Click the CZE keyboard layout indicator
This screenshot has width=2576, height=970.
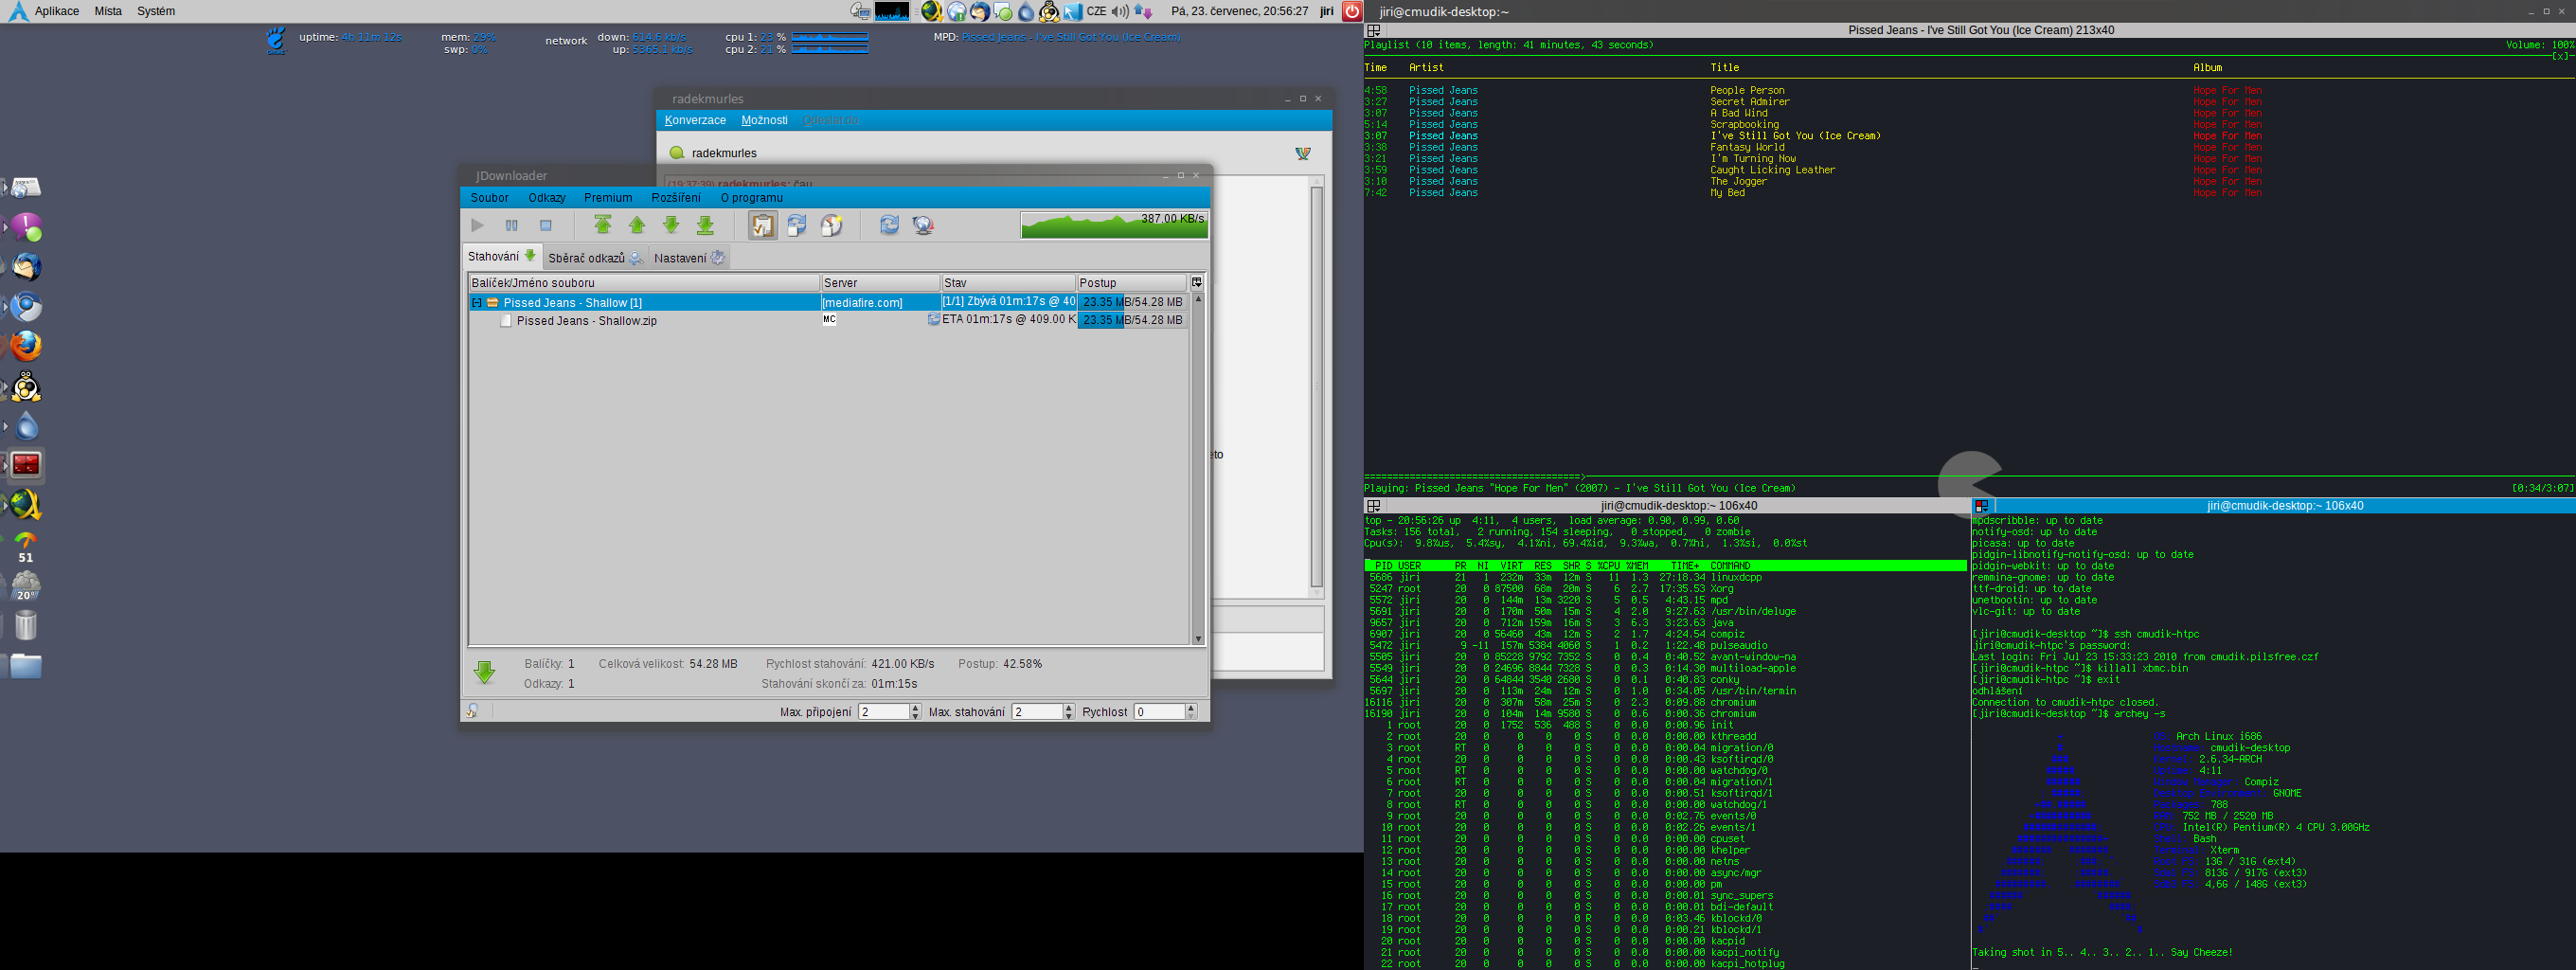point(1097,11)
